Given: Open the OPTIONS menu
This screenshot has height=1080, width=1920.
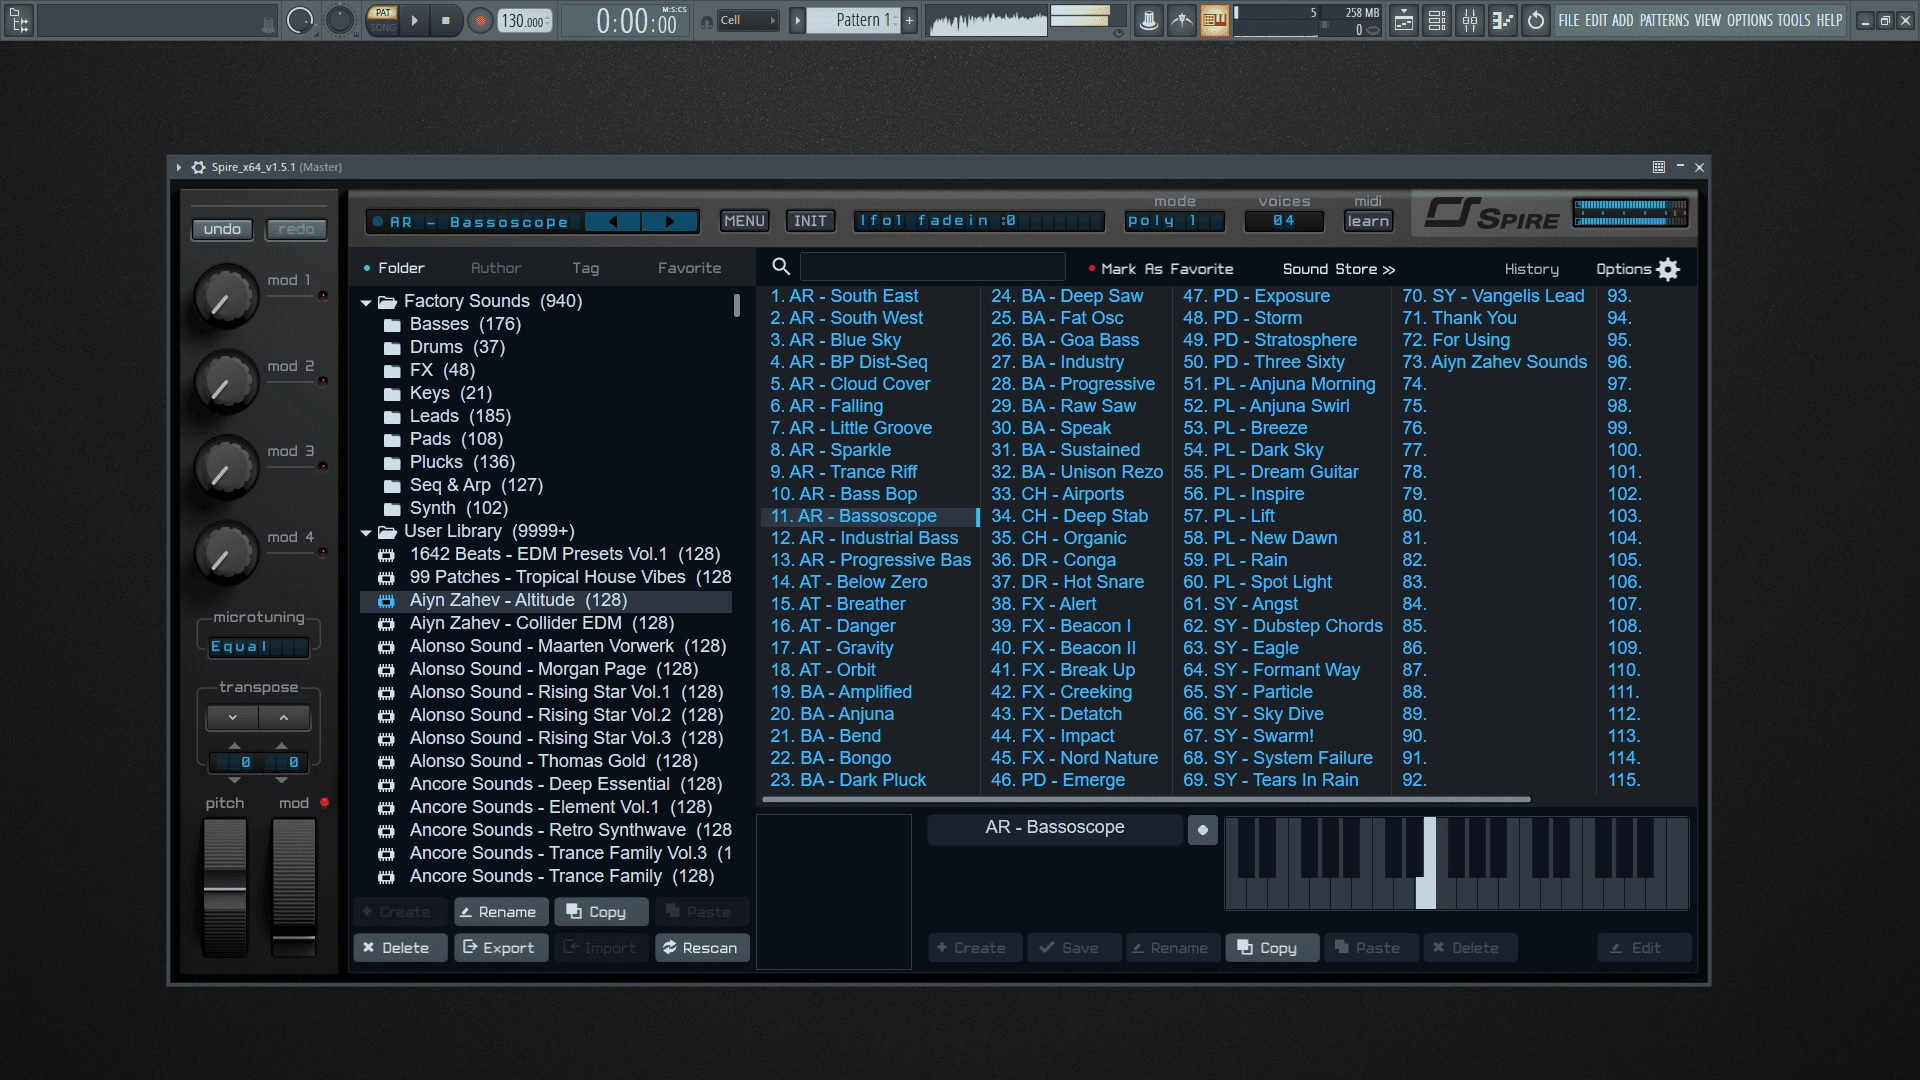Looking at the screenshot, I should click(1750, 20).
